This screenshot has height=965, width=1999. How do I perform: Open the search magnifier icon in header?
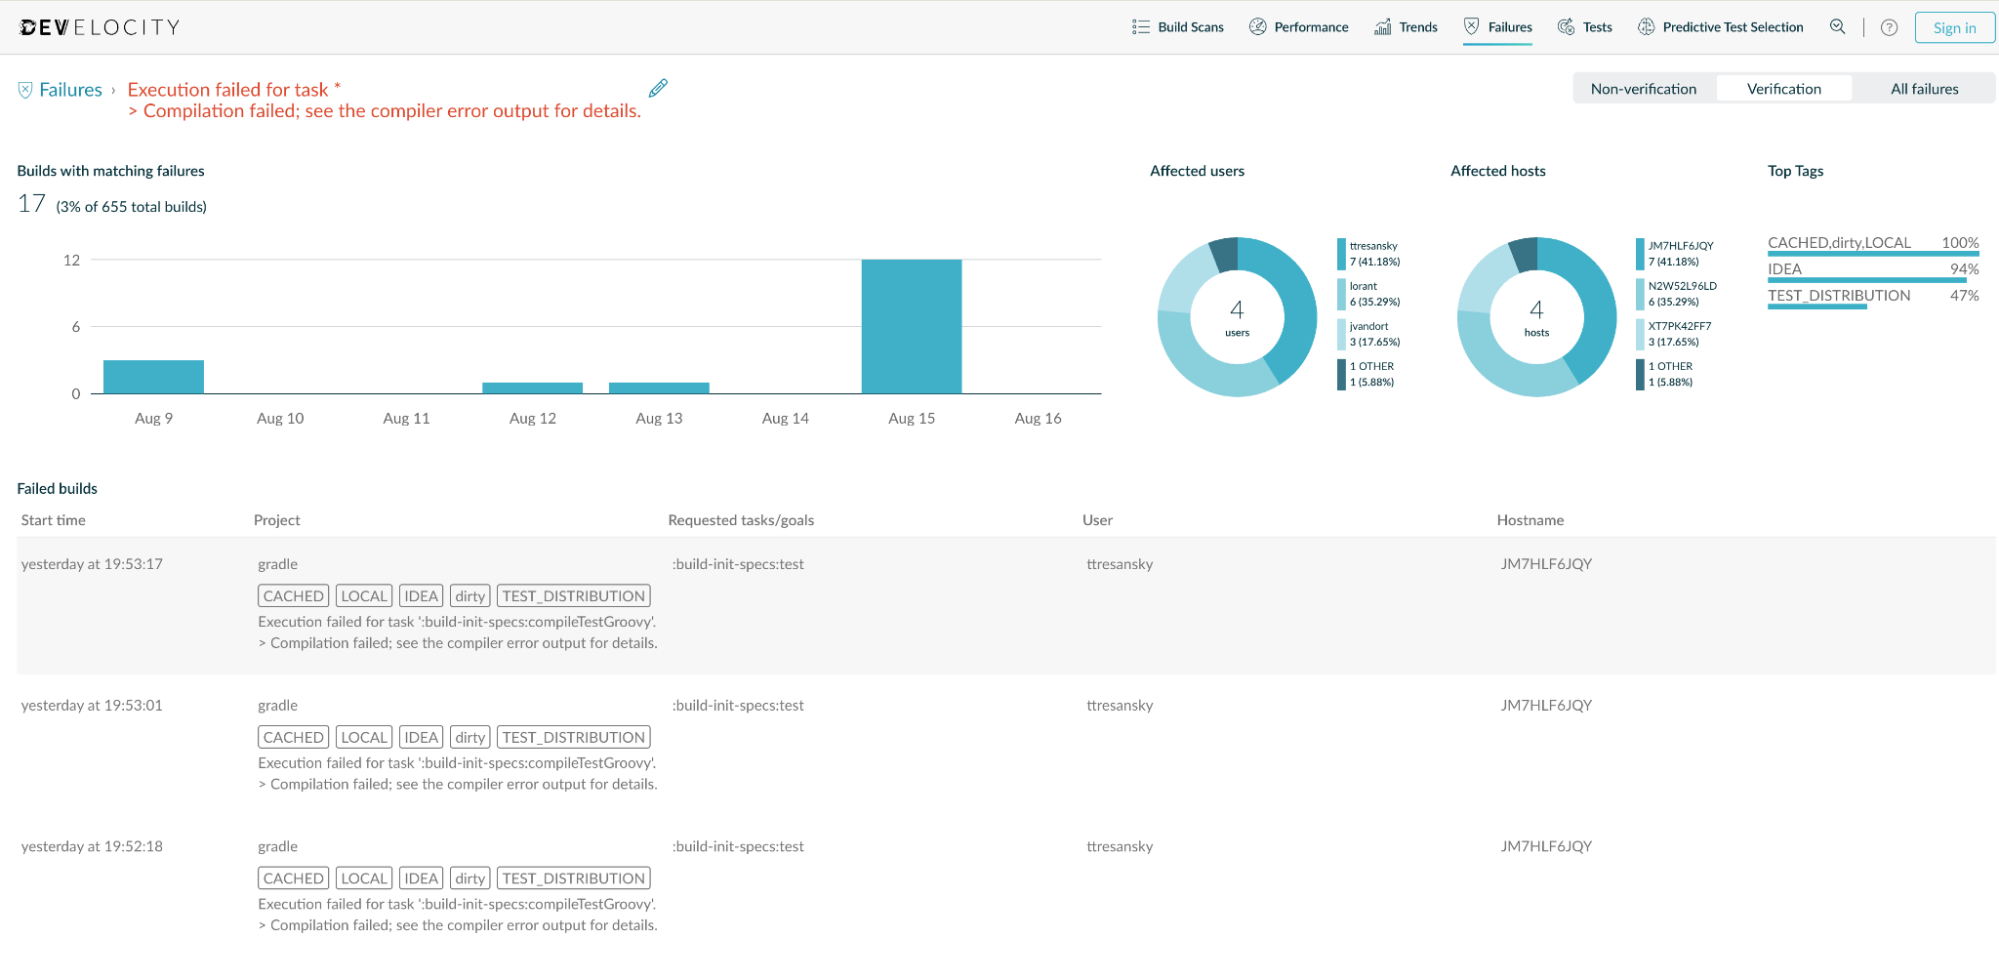1838,27
